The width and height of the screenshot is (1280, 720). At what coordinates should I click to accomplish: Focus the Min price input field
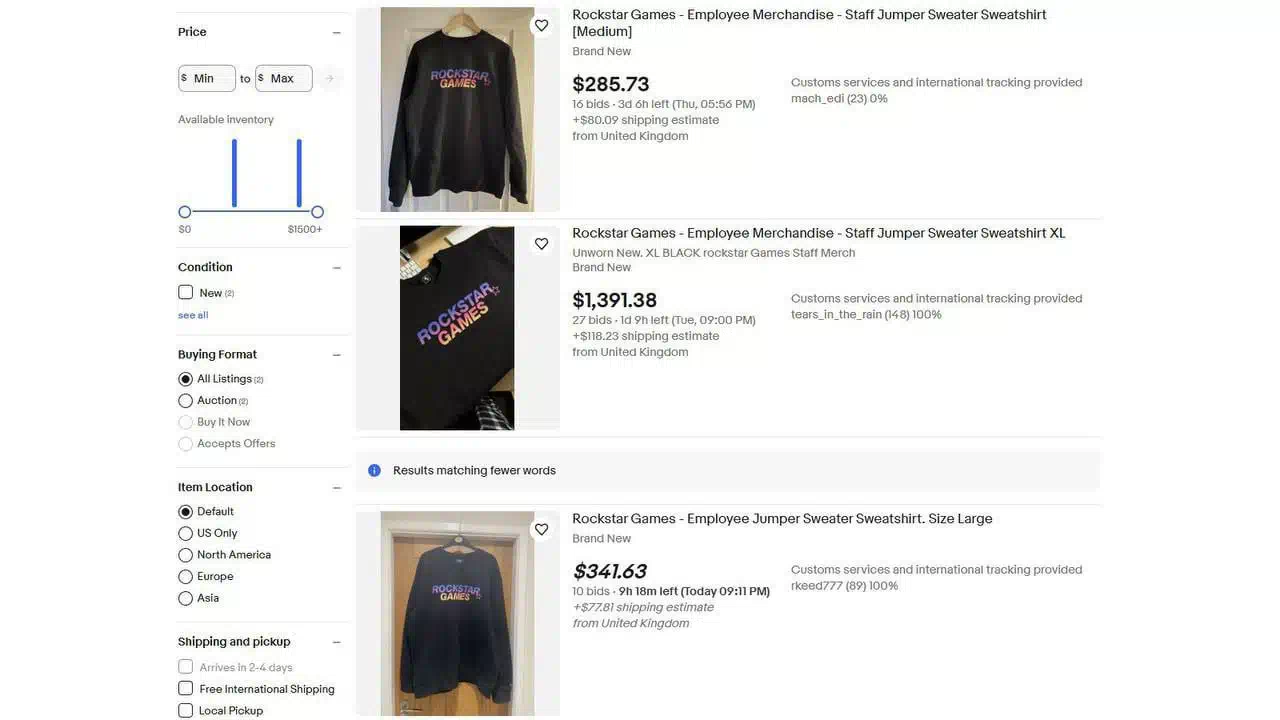tap(207, 78)
